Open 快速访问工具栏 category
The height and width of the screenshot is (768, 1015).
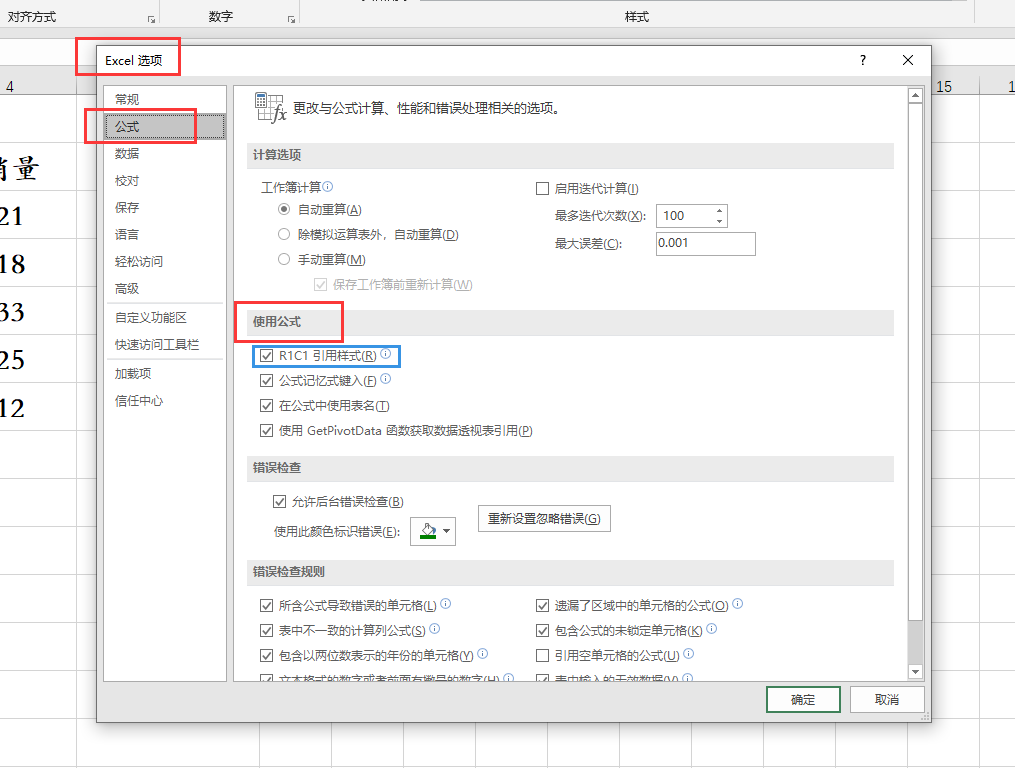tap(164, 344)
